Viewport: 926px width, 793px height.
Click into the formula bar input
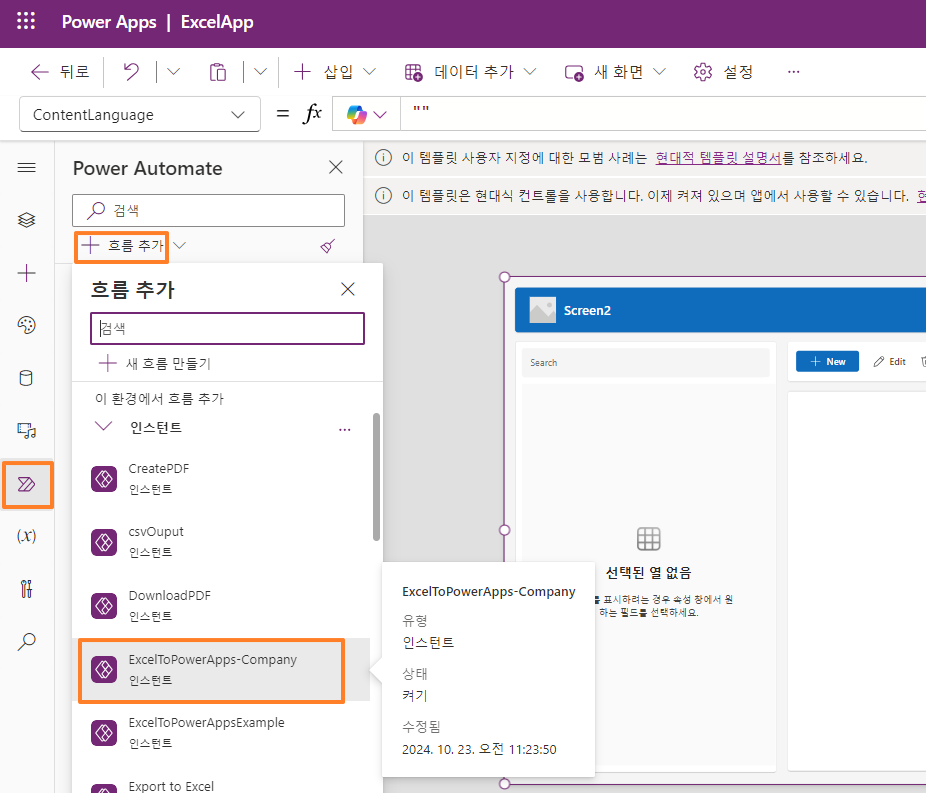[663, 114]
